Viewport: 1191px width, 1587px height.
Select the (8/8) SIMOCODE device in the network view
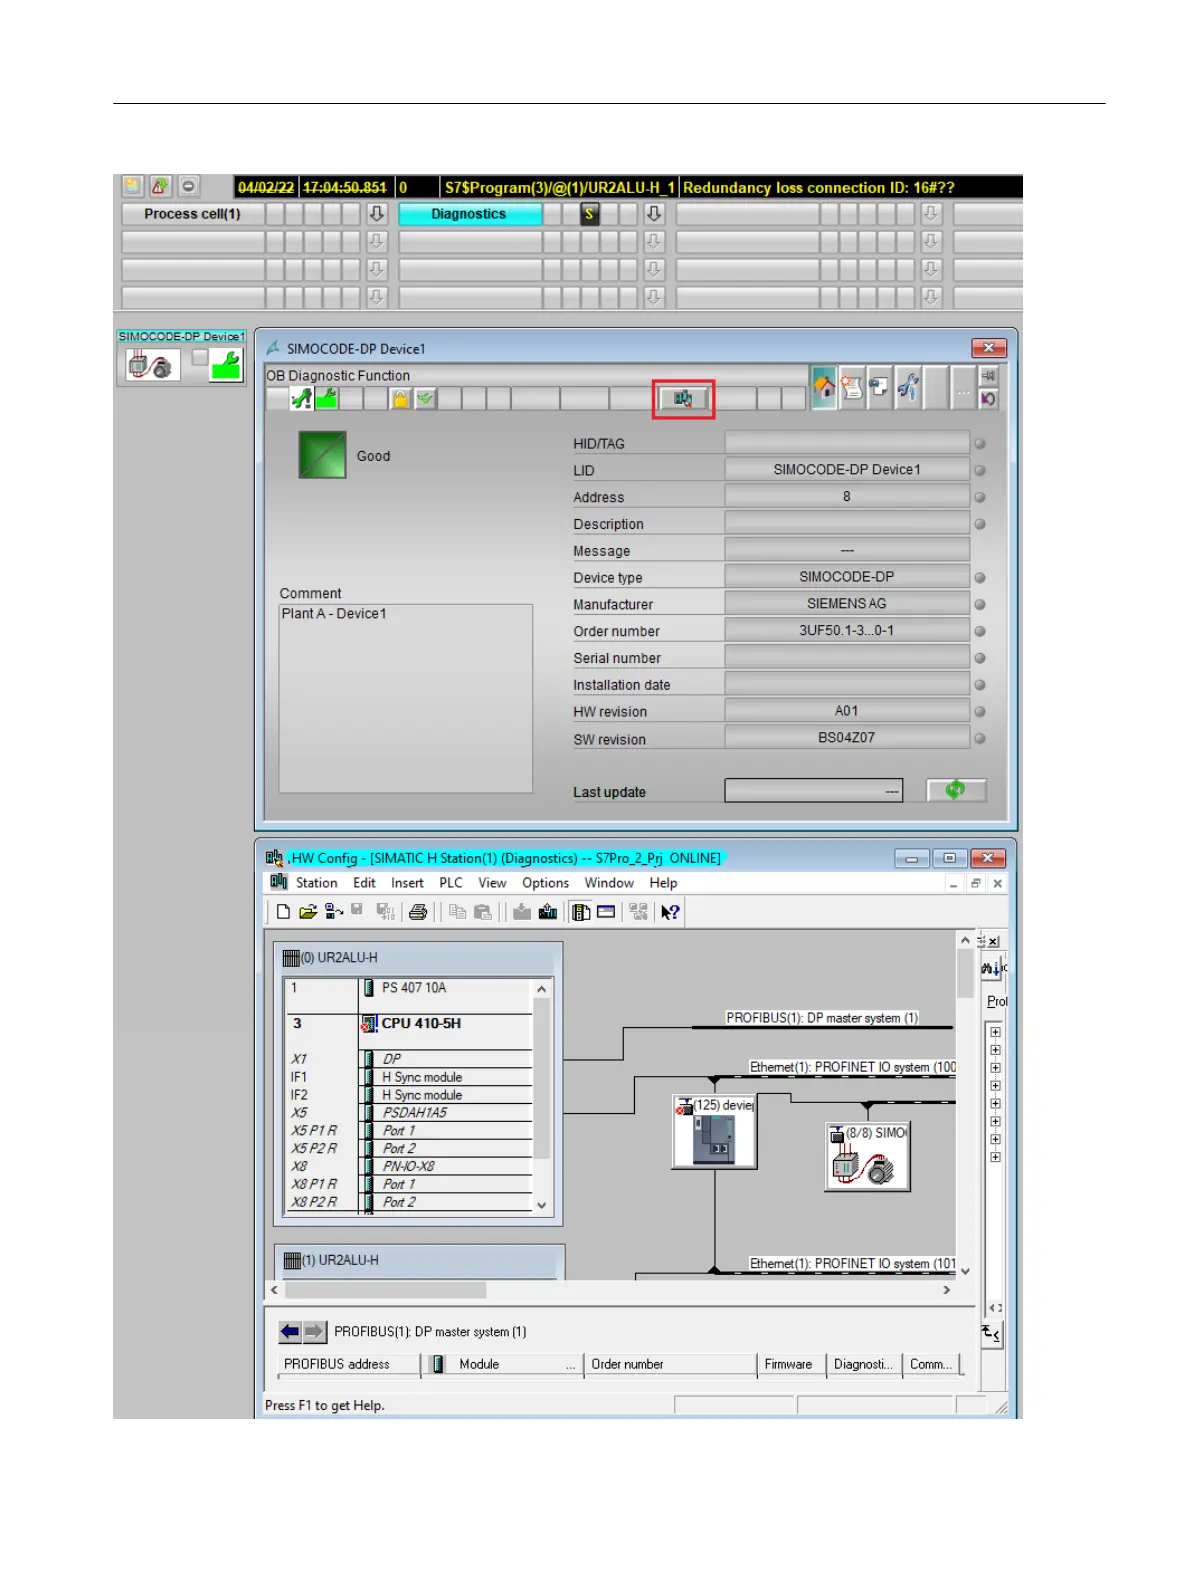(867, 1157)
